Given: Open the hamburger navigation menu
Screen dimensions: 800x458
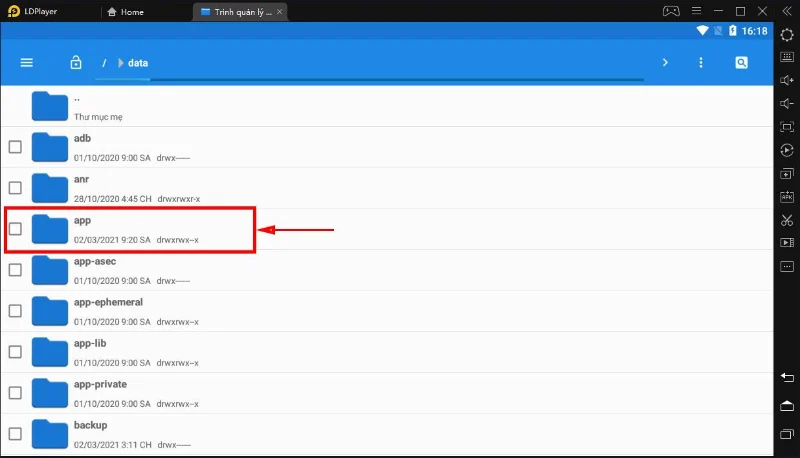Looking at the screenshot, I should (x=27, y=63).
